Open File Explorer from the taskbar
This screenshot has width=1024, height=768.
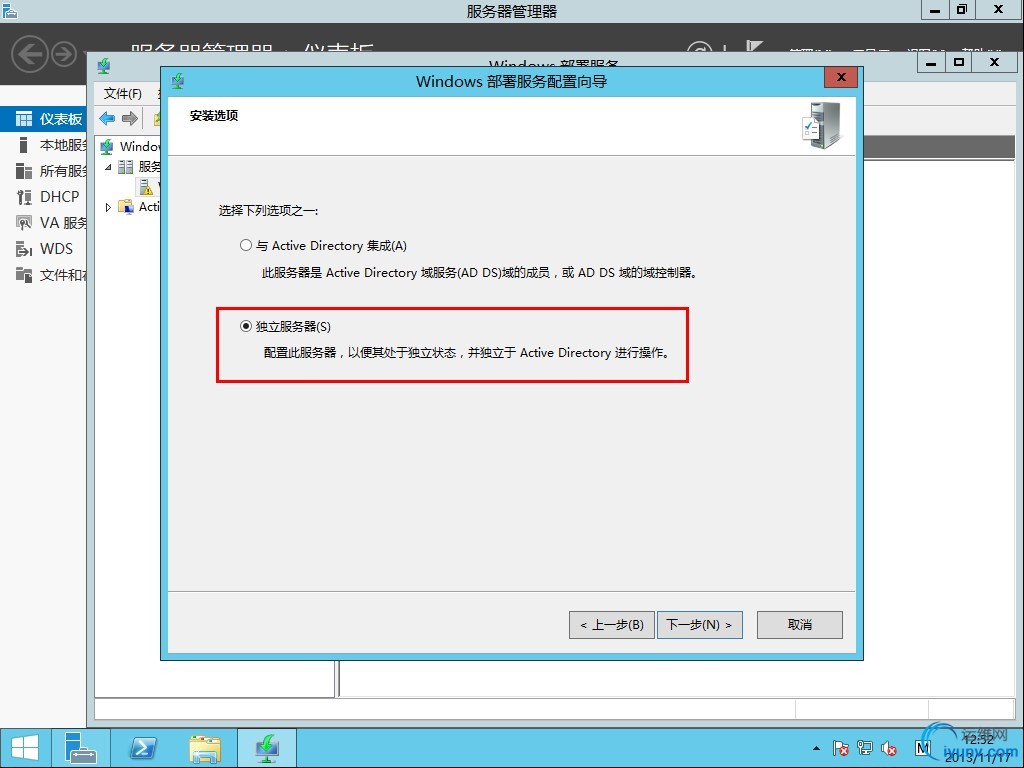point(205,748)
